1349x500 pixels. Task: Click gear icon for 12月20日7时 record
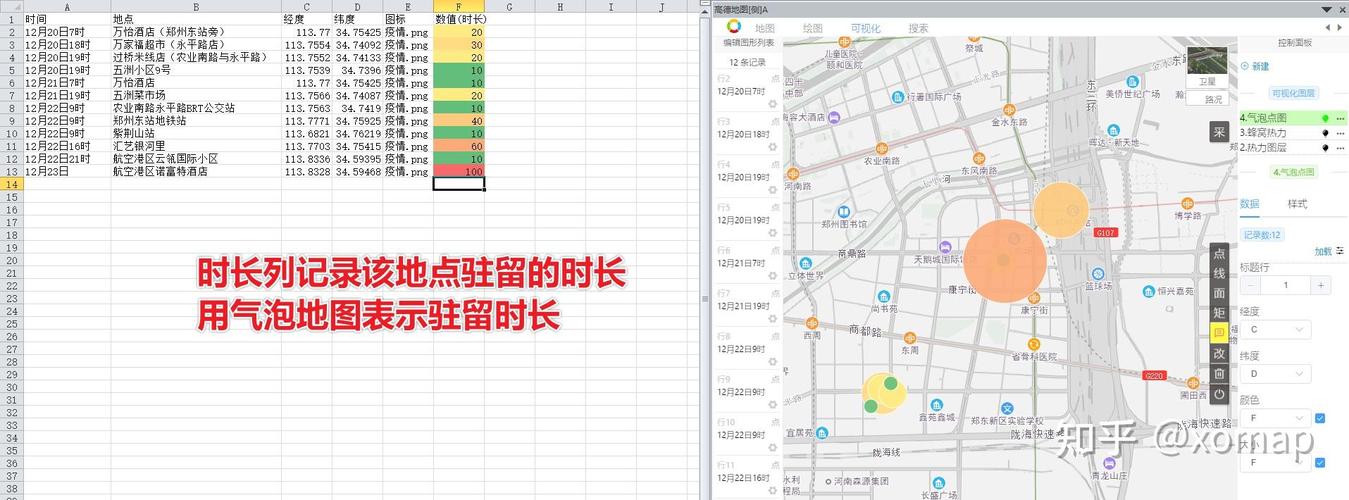click(773, 104)
